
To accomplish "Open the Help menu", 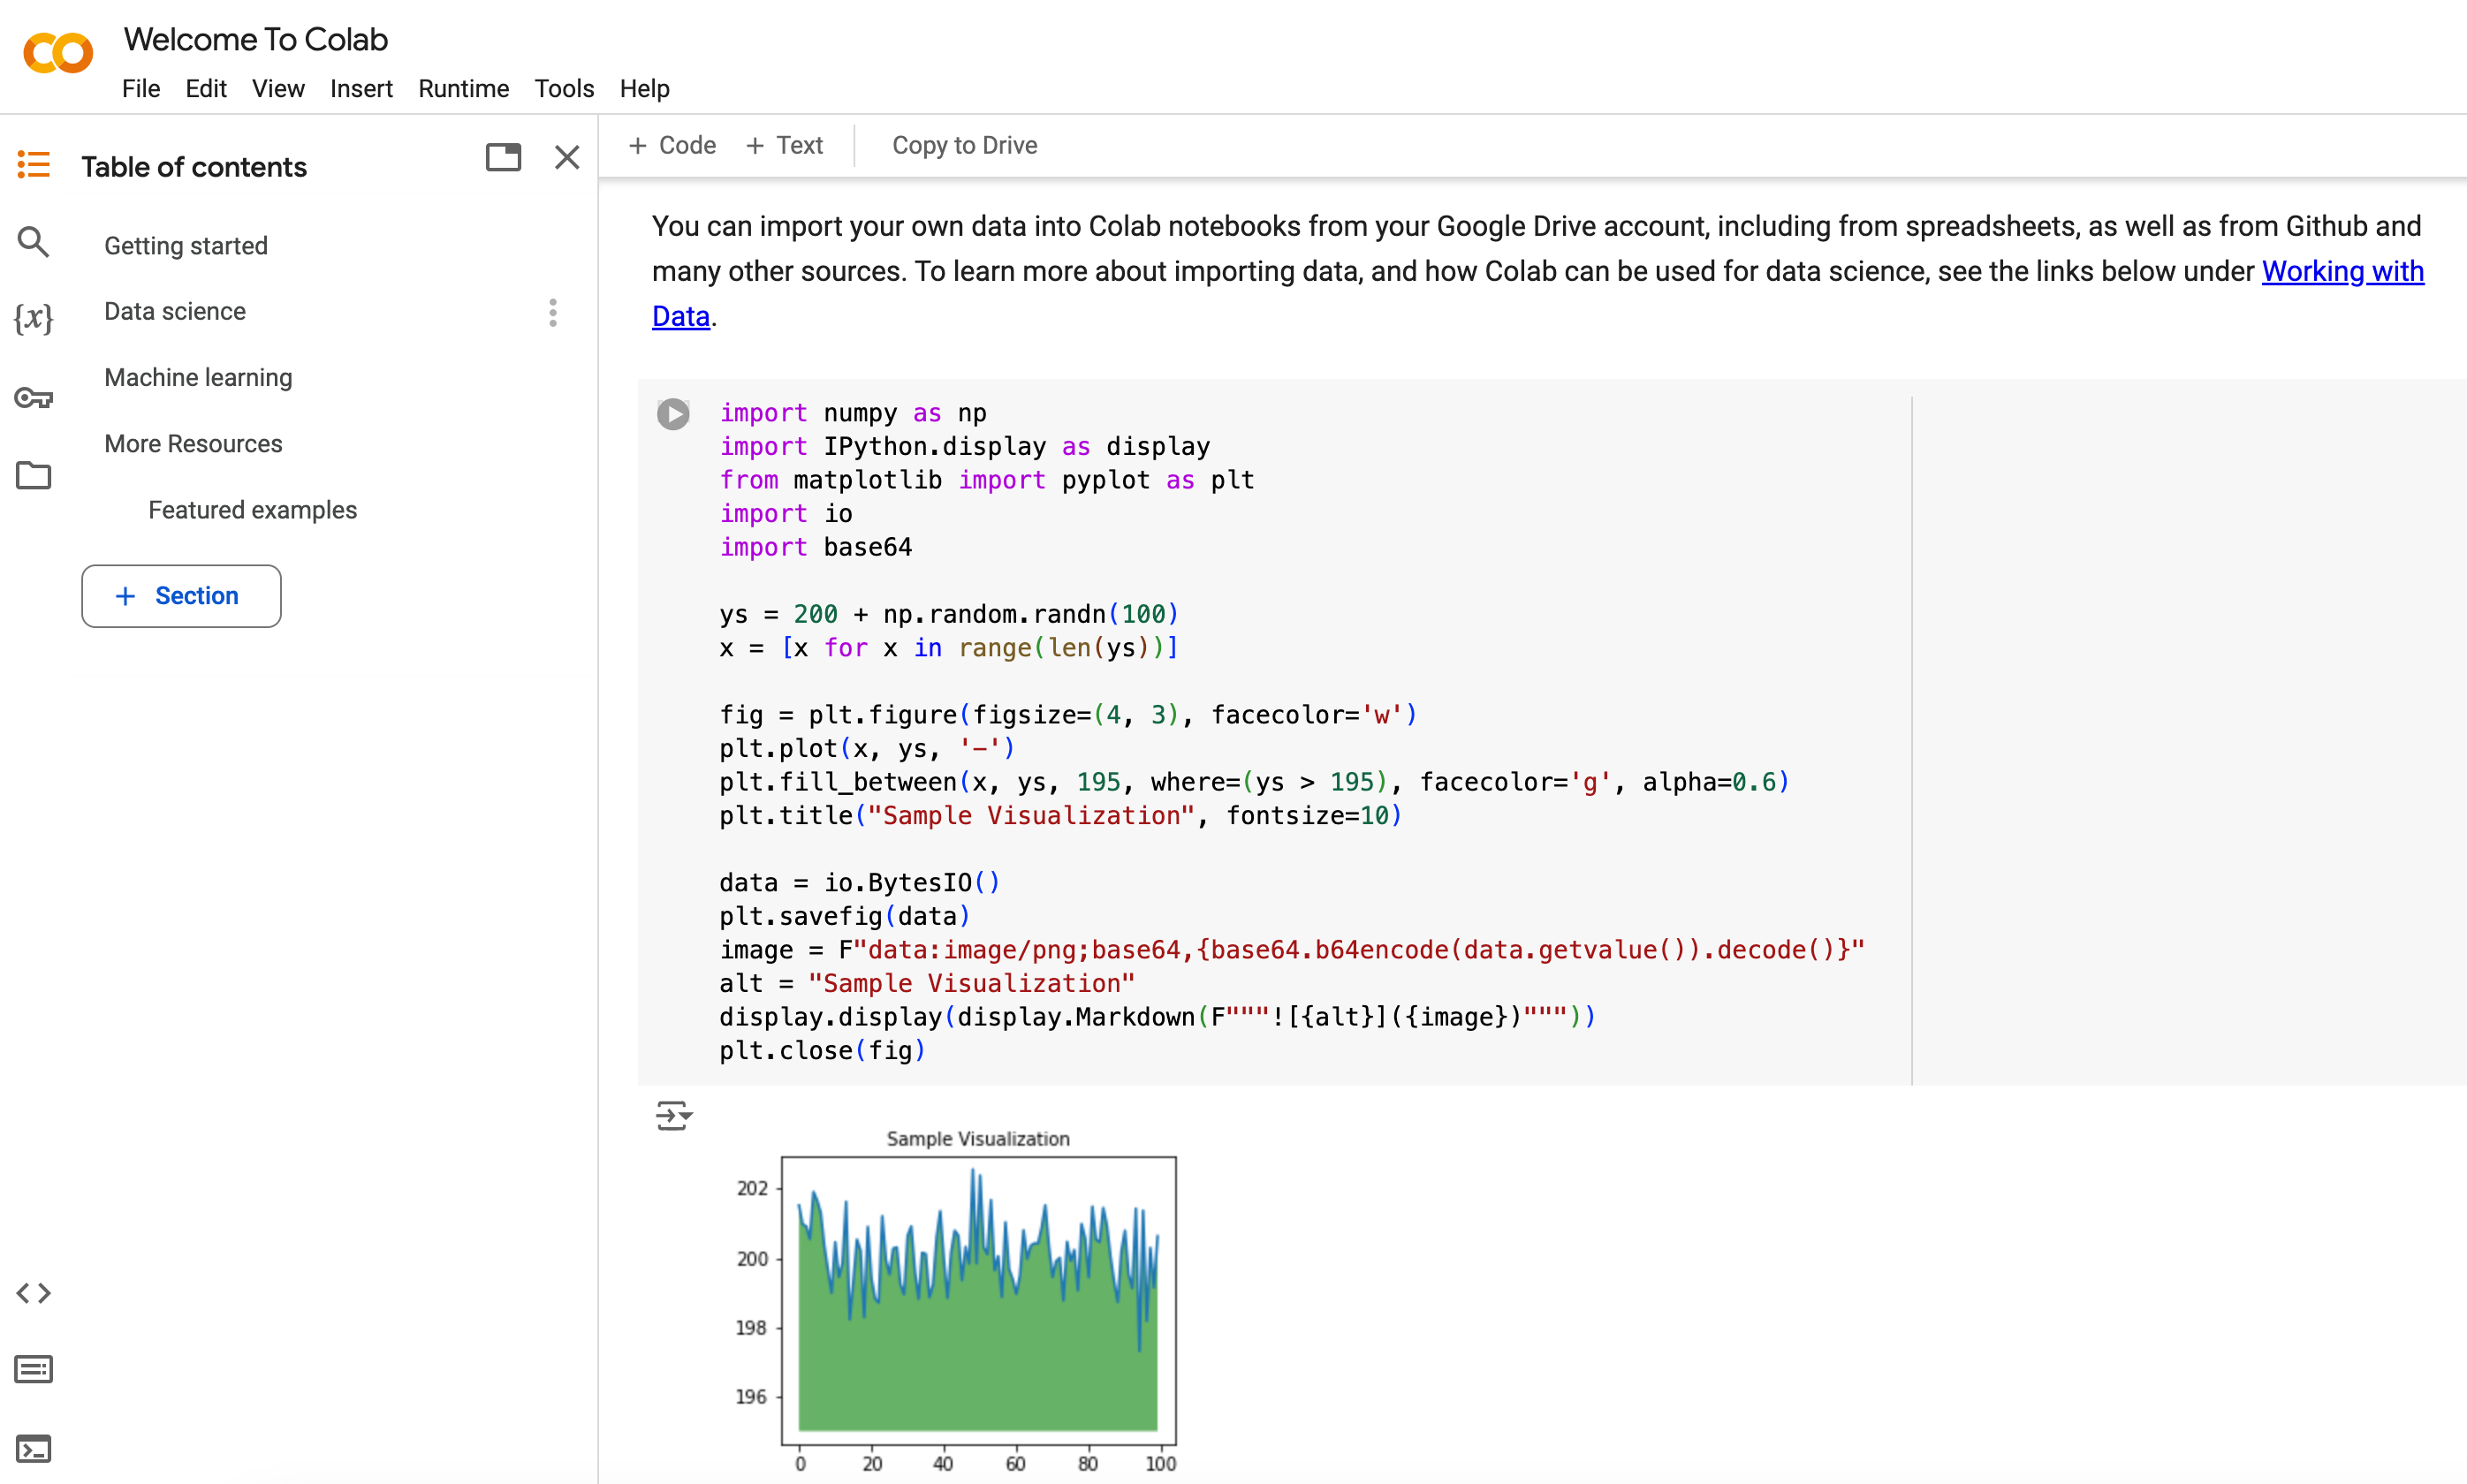I will point(644,89).
